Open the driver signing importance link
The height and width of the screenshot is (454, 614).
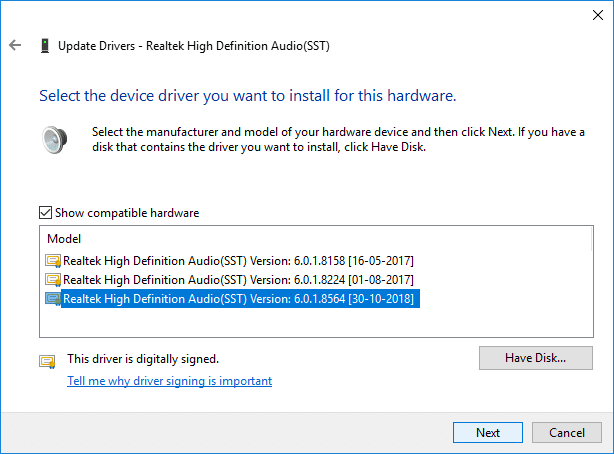[x=169, y=381]
